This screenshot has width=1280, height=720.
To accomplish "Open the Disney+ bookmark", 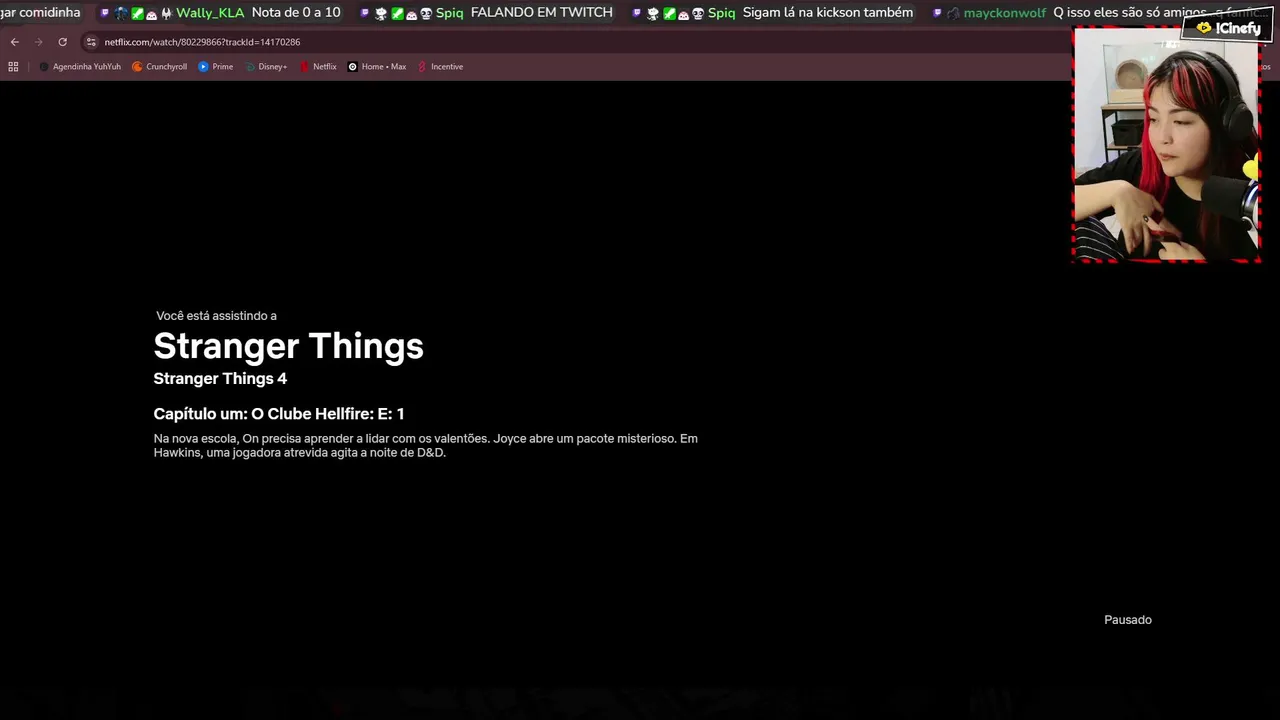I will (266, 67).
